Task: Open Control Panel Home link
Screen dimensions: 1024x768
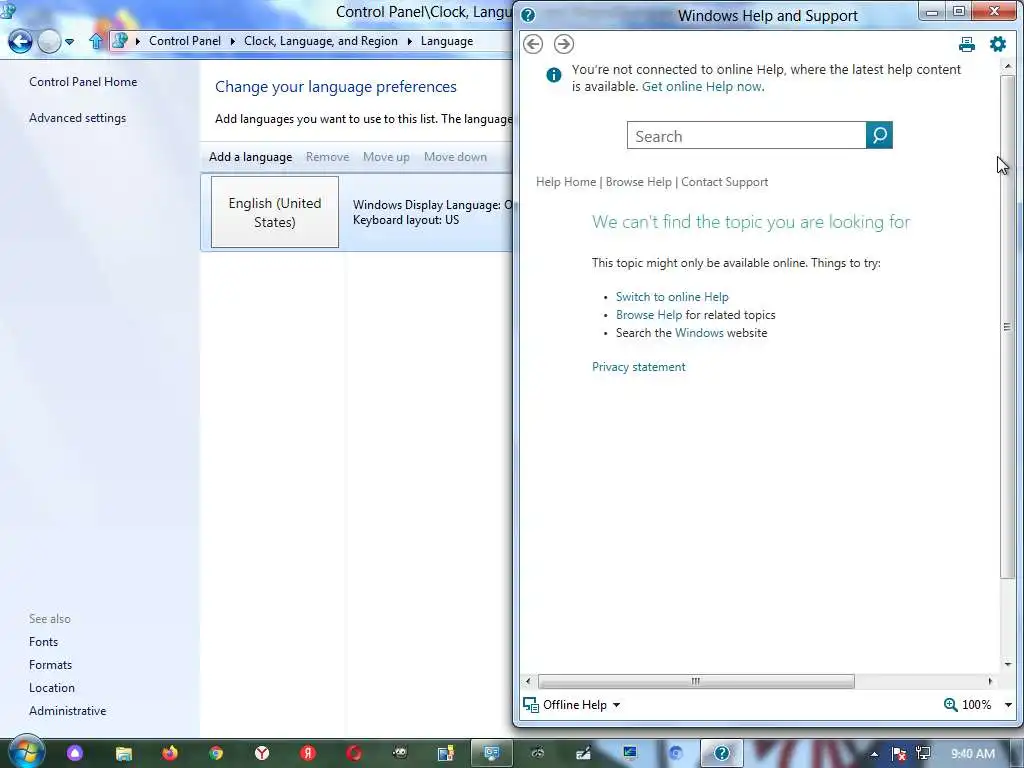Action: point(83,82)
